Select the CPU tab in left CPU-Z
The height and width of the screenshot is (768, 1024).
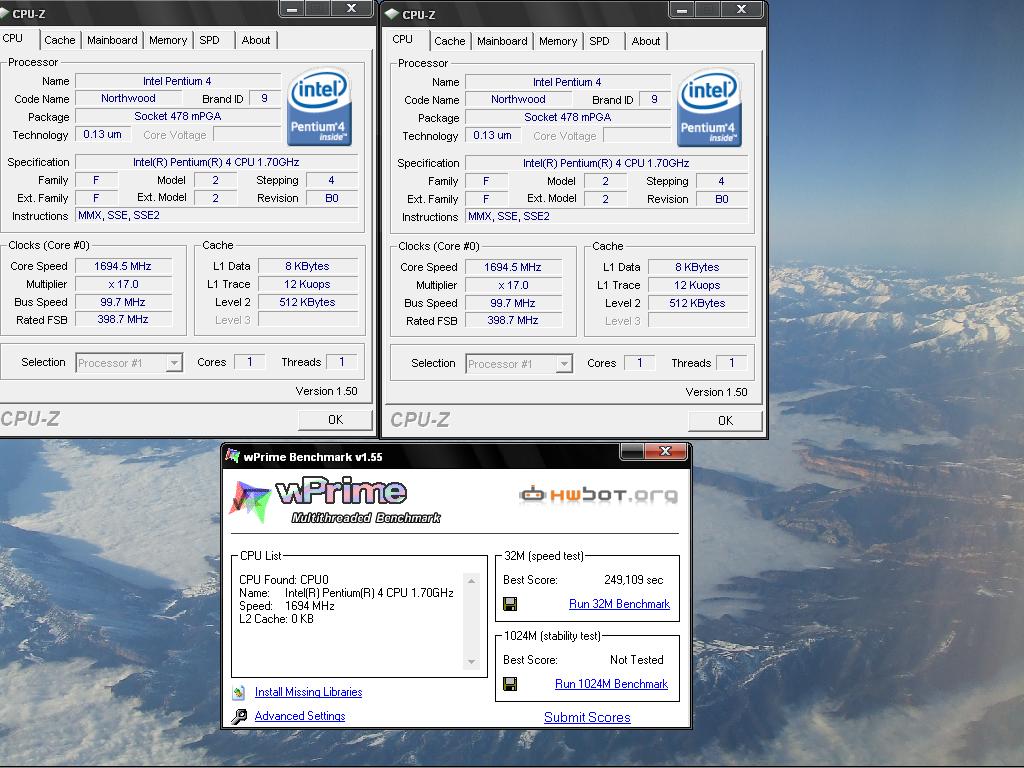tap(13, 38)
